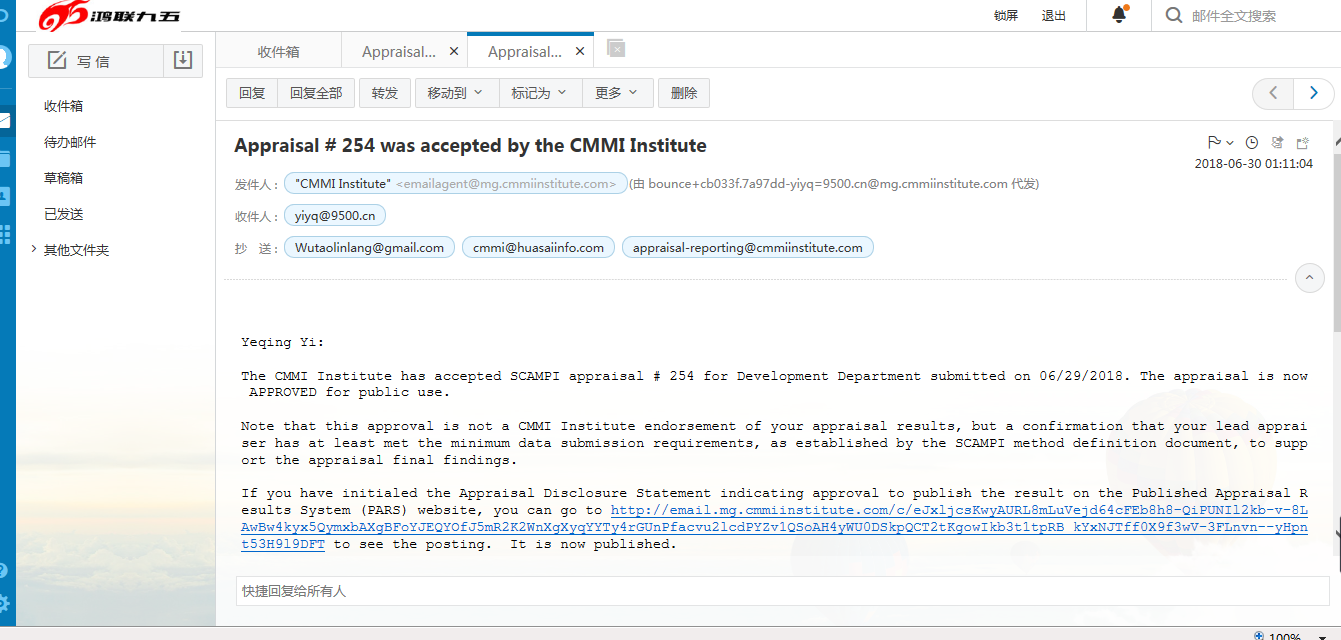Image resolution: width=1341 pixels, height=640 pixels.
Task: Open the 草稿箱 folder
Action: point(63,178)
